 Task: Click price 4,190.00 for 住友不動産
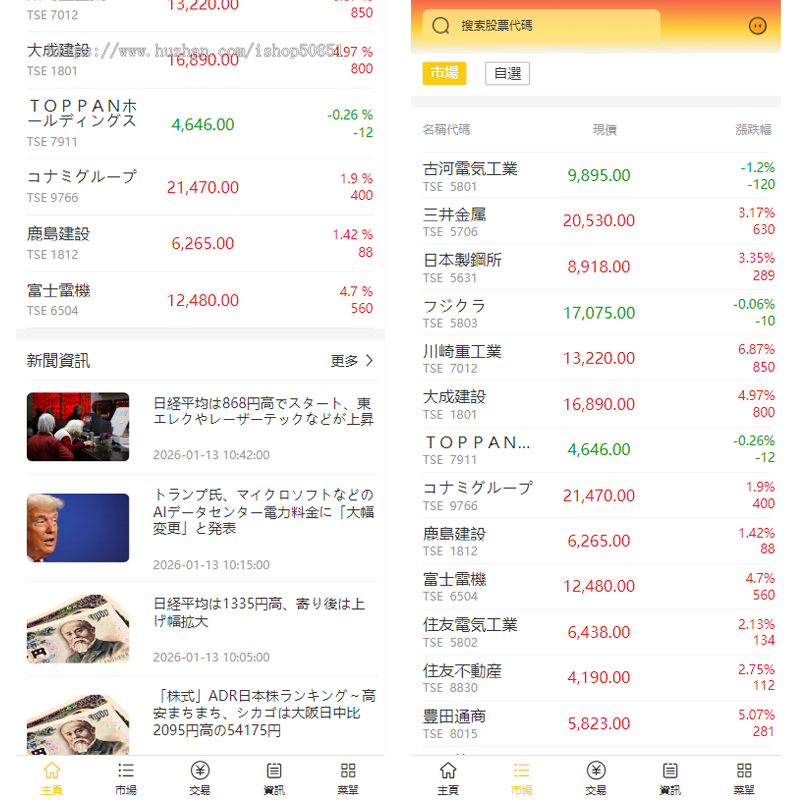[x=599, y=678]
